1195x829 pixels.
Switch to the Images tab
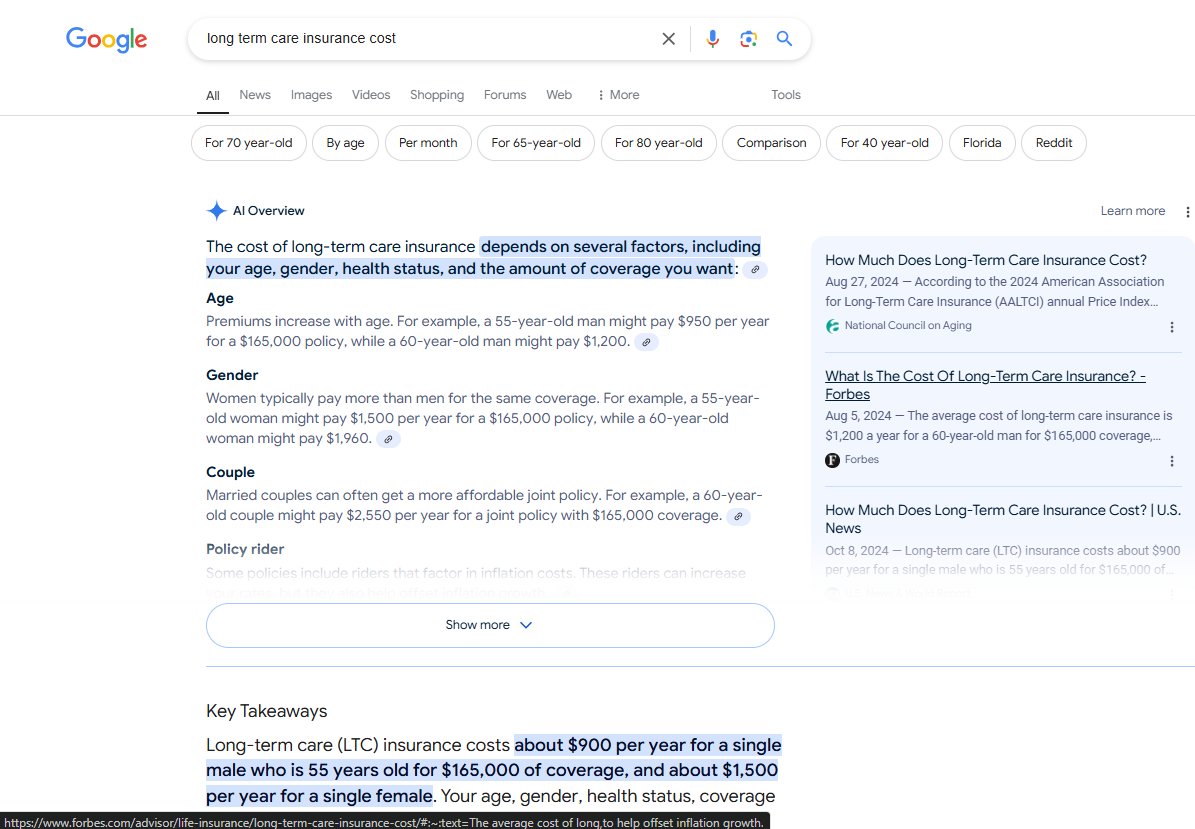click(311, 94)
